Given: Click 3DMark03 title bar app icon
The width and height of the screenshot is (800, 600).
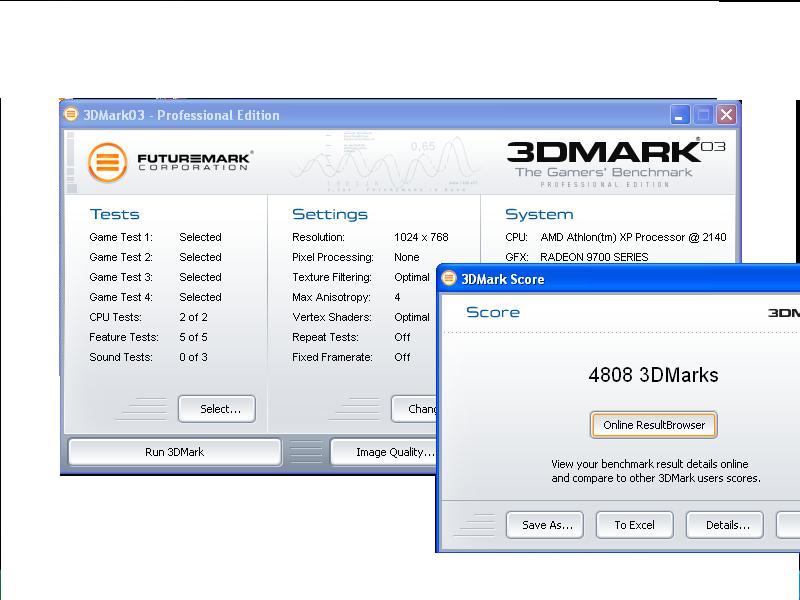Looking at the screenshot, I should click(71, 114).
